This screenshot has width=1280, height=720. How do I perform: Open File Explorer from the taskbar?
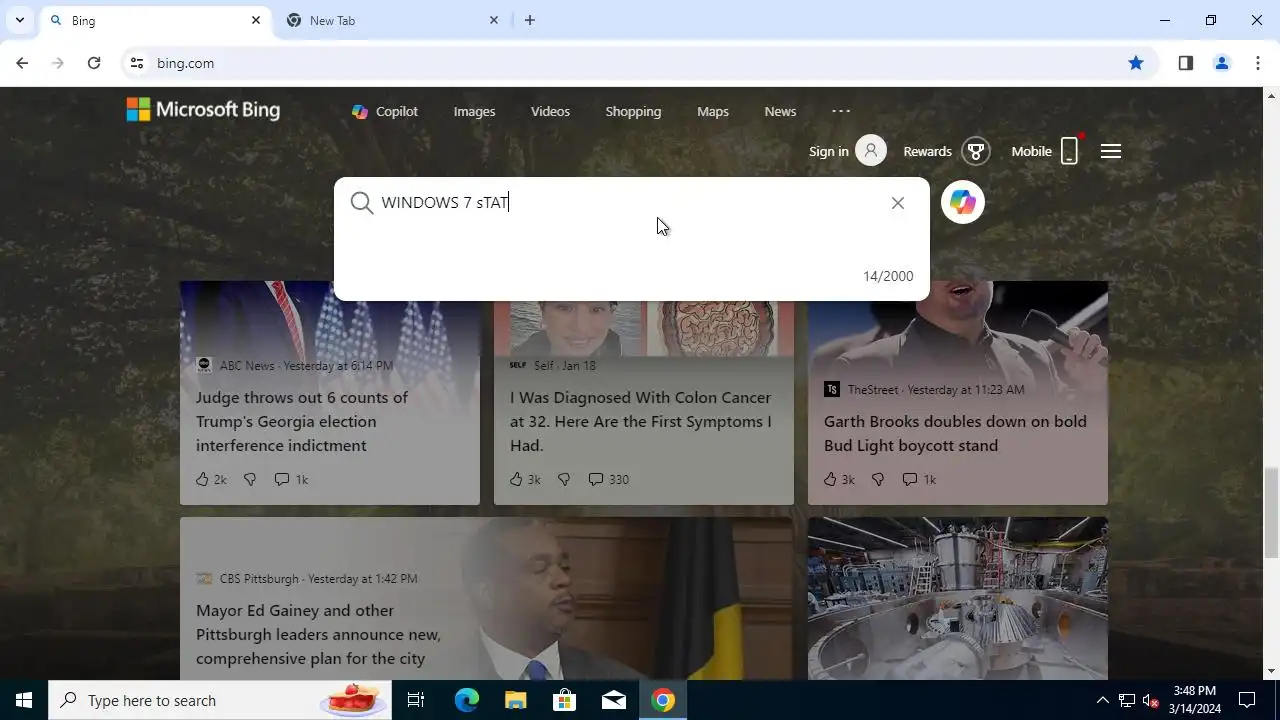coord(515,700)
